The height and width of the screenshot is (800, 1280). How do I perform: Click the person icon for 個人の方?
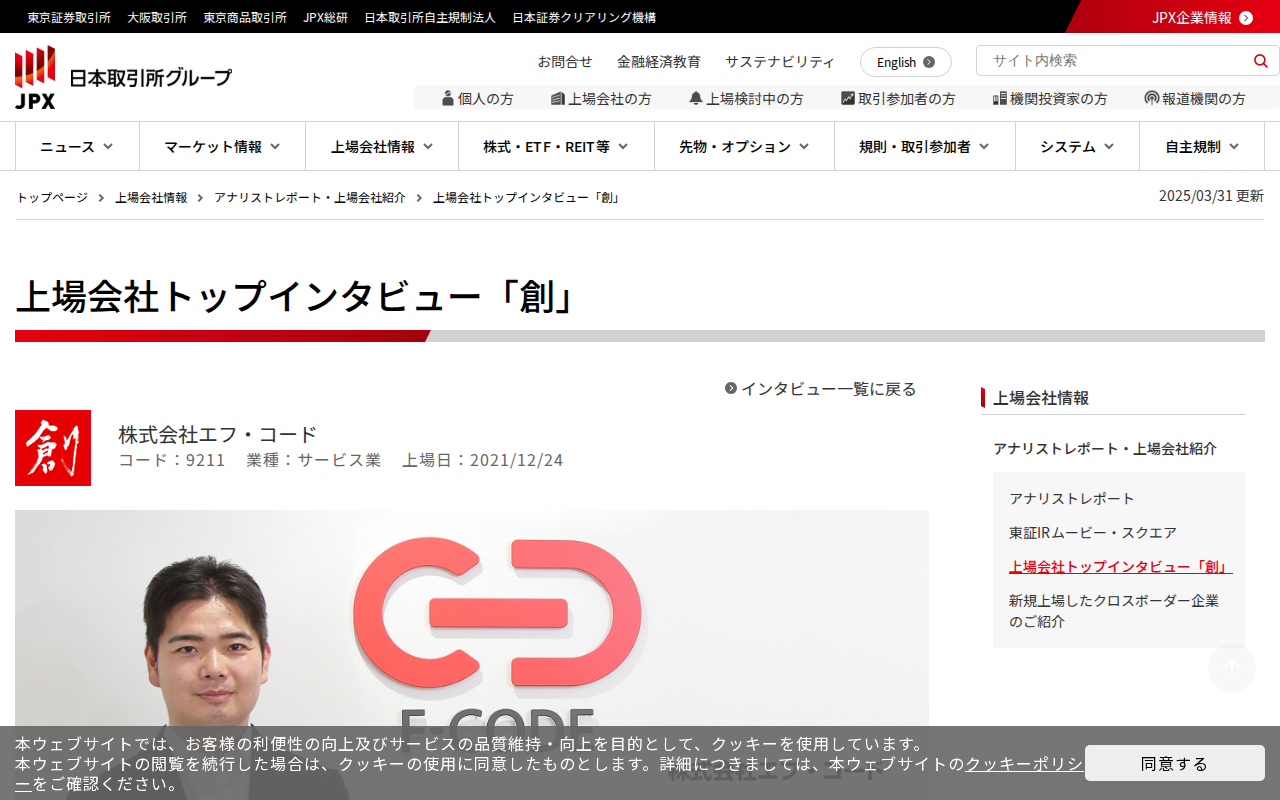coord(448,98)
